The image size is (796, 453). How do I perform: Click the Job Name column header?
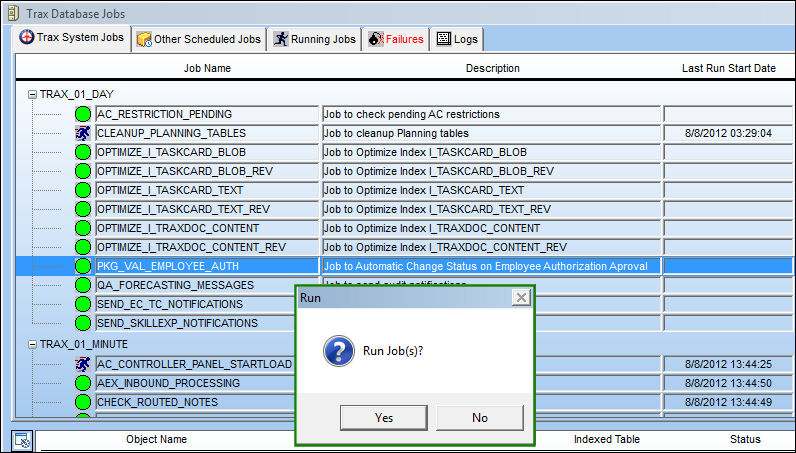click(207, 68)
